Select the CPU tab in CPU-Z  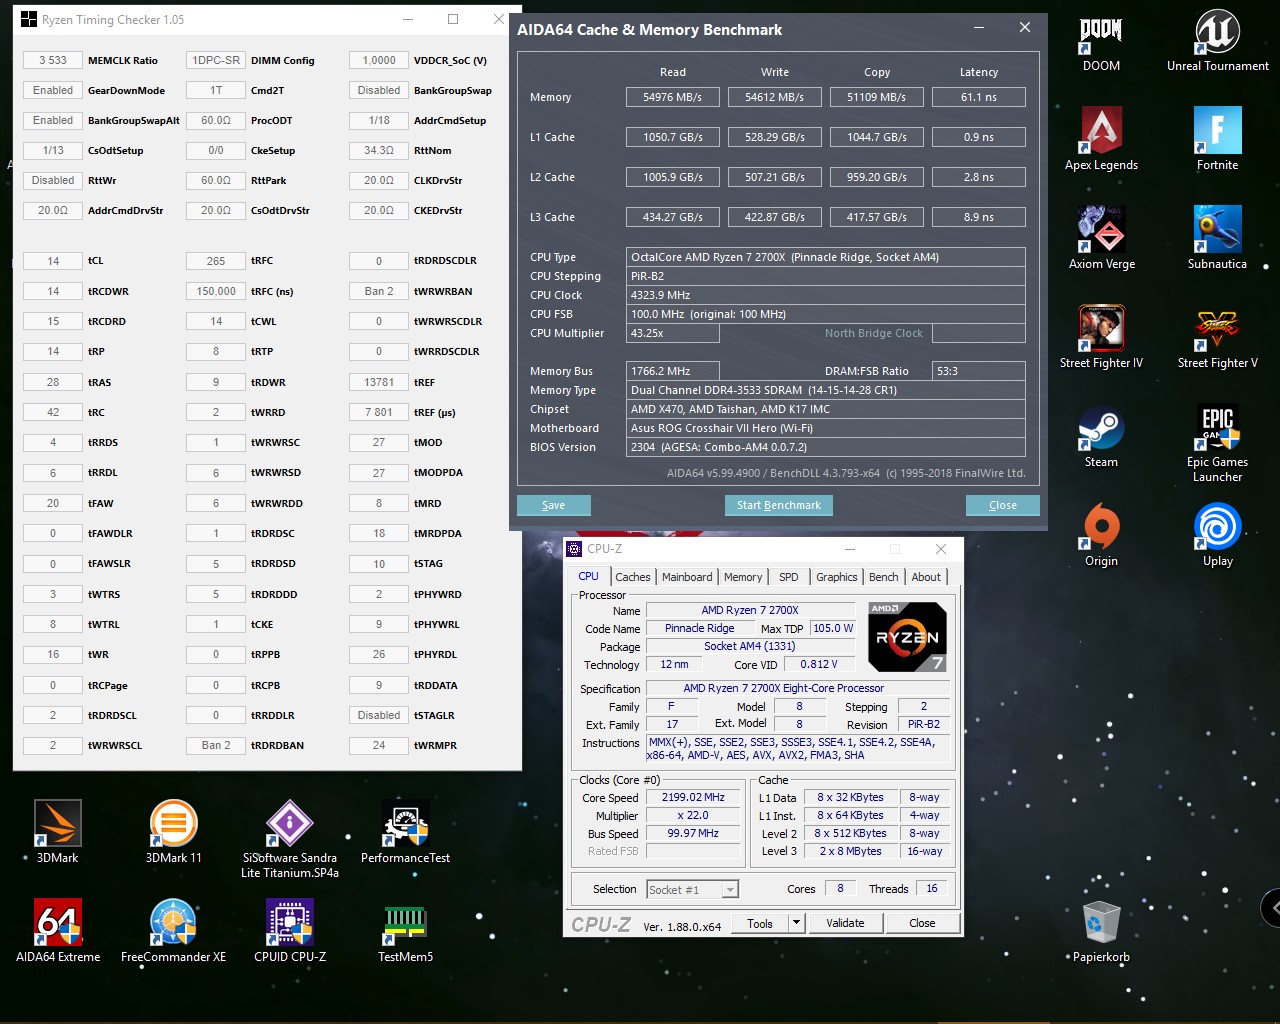[x=589, y=576]
